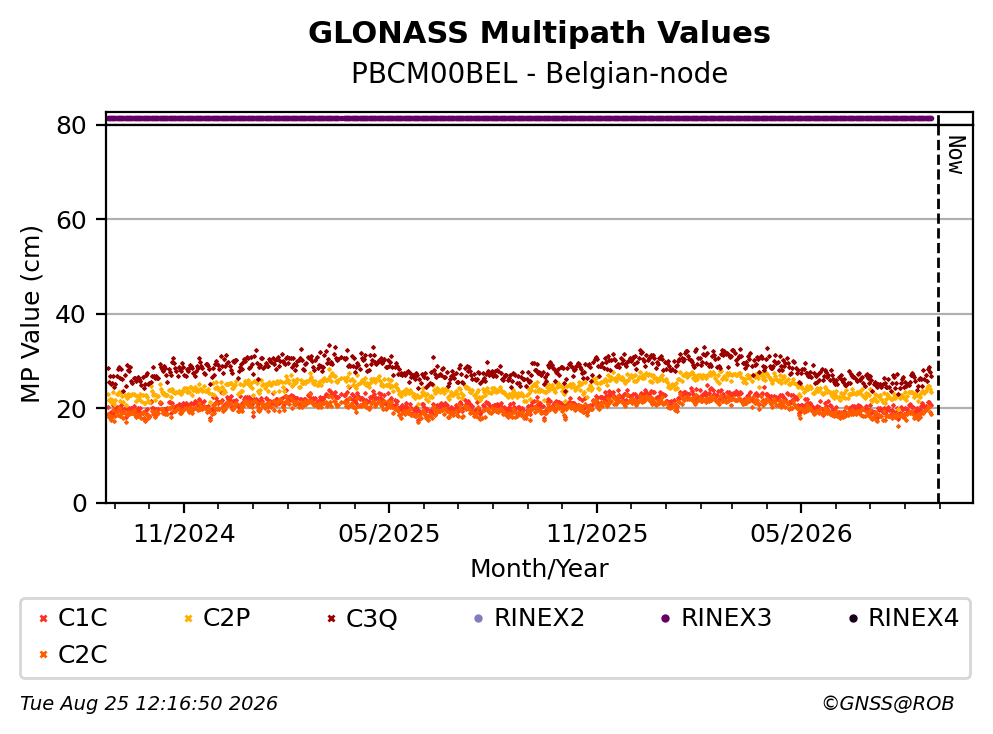
Task: Click the ©GNSS@ROB credit text
Action: pos(888,704)
